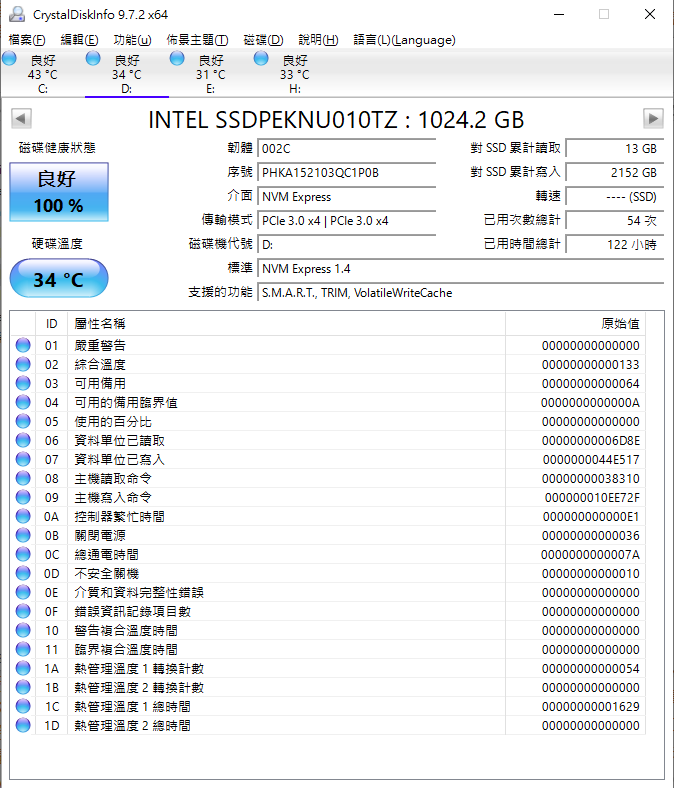Open the 編輯(E) menu
This screenshot has height=788, width=674.
pos(79,40)
